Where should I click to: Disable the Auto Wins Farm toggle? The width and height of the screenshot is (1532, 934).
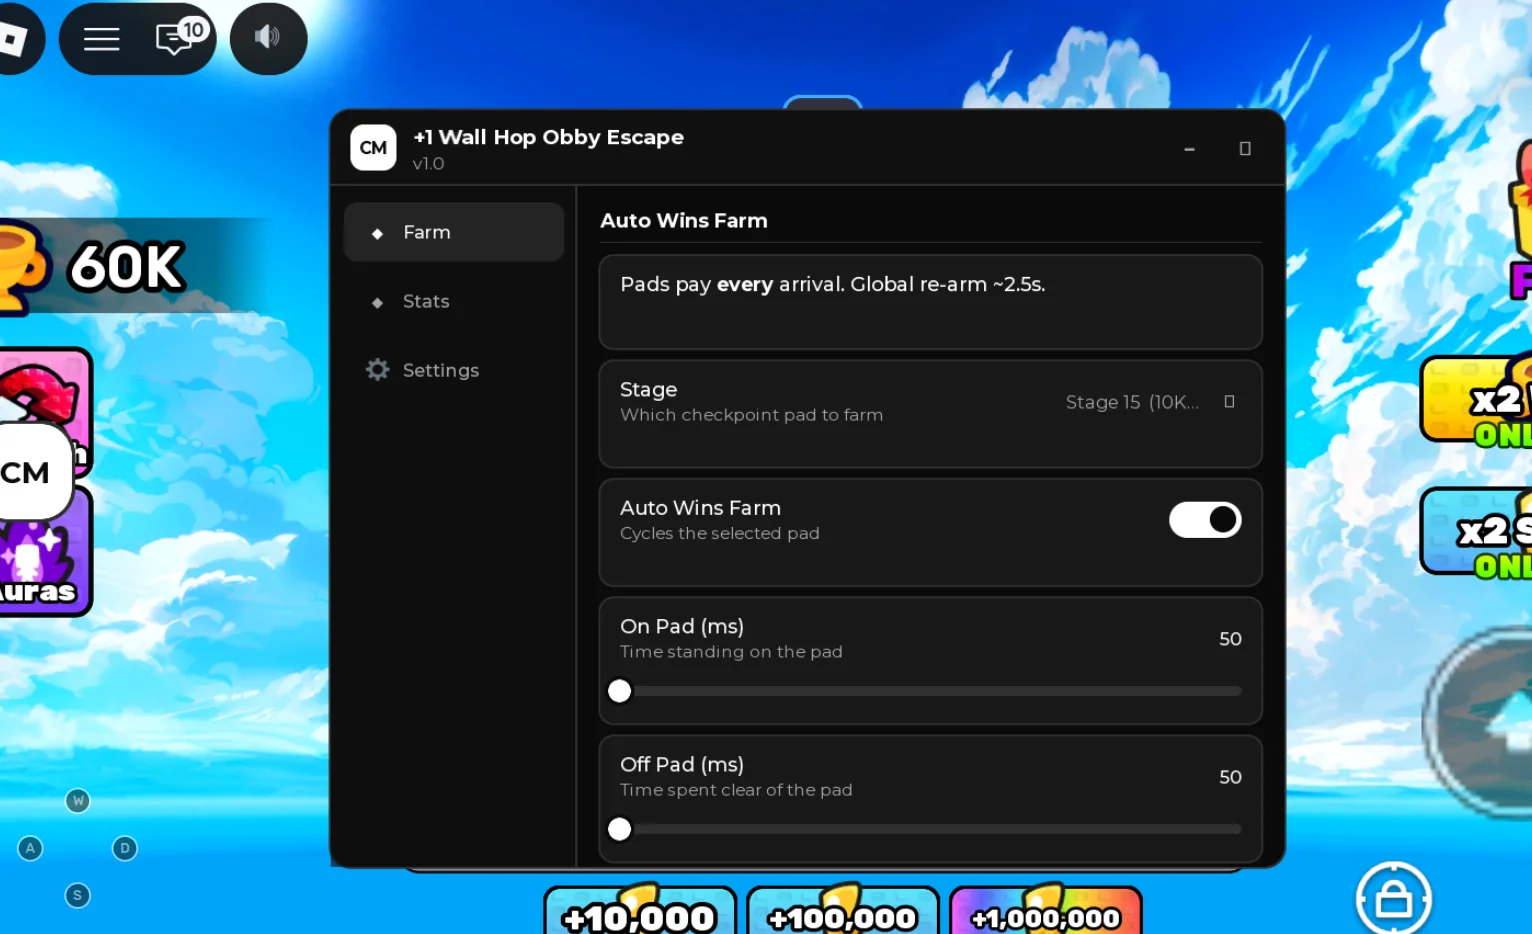(x=1205, y=520)
